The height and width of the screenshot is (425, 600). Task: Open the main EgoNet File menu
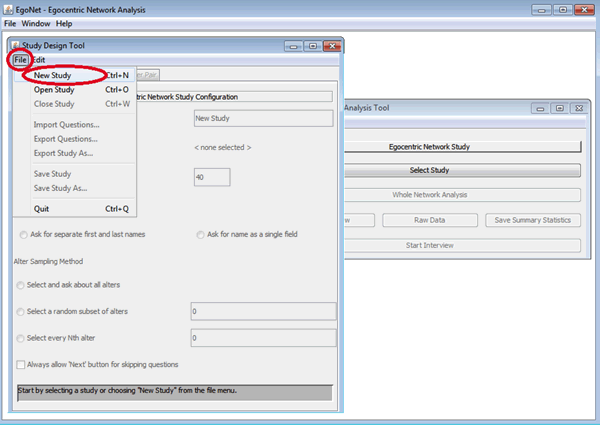[10, 24]
